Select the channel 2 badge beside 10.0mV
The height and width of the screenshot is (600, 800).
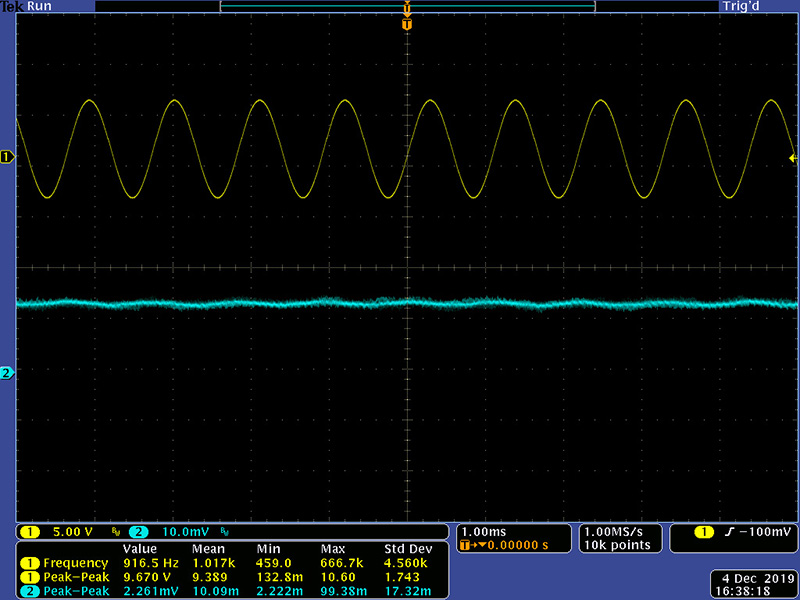pyautogui.click(x=138, y=532)
